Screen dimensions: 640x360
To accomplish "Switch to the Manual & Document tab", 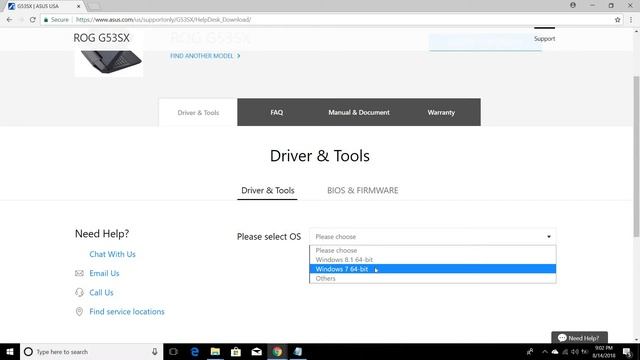I will 359,112.
